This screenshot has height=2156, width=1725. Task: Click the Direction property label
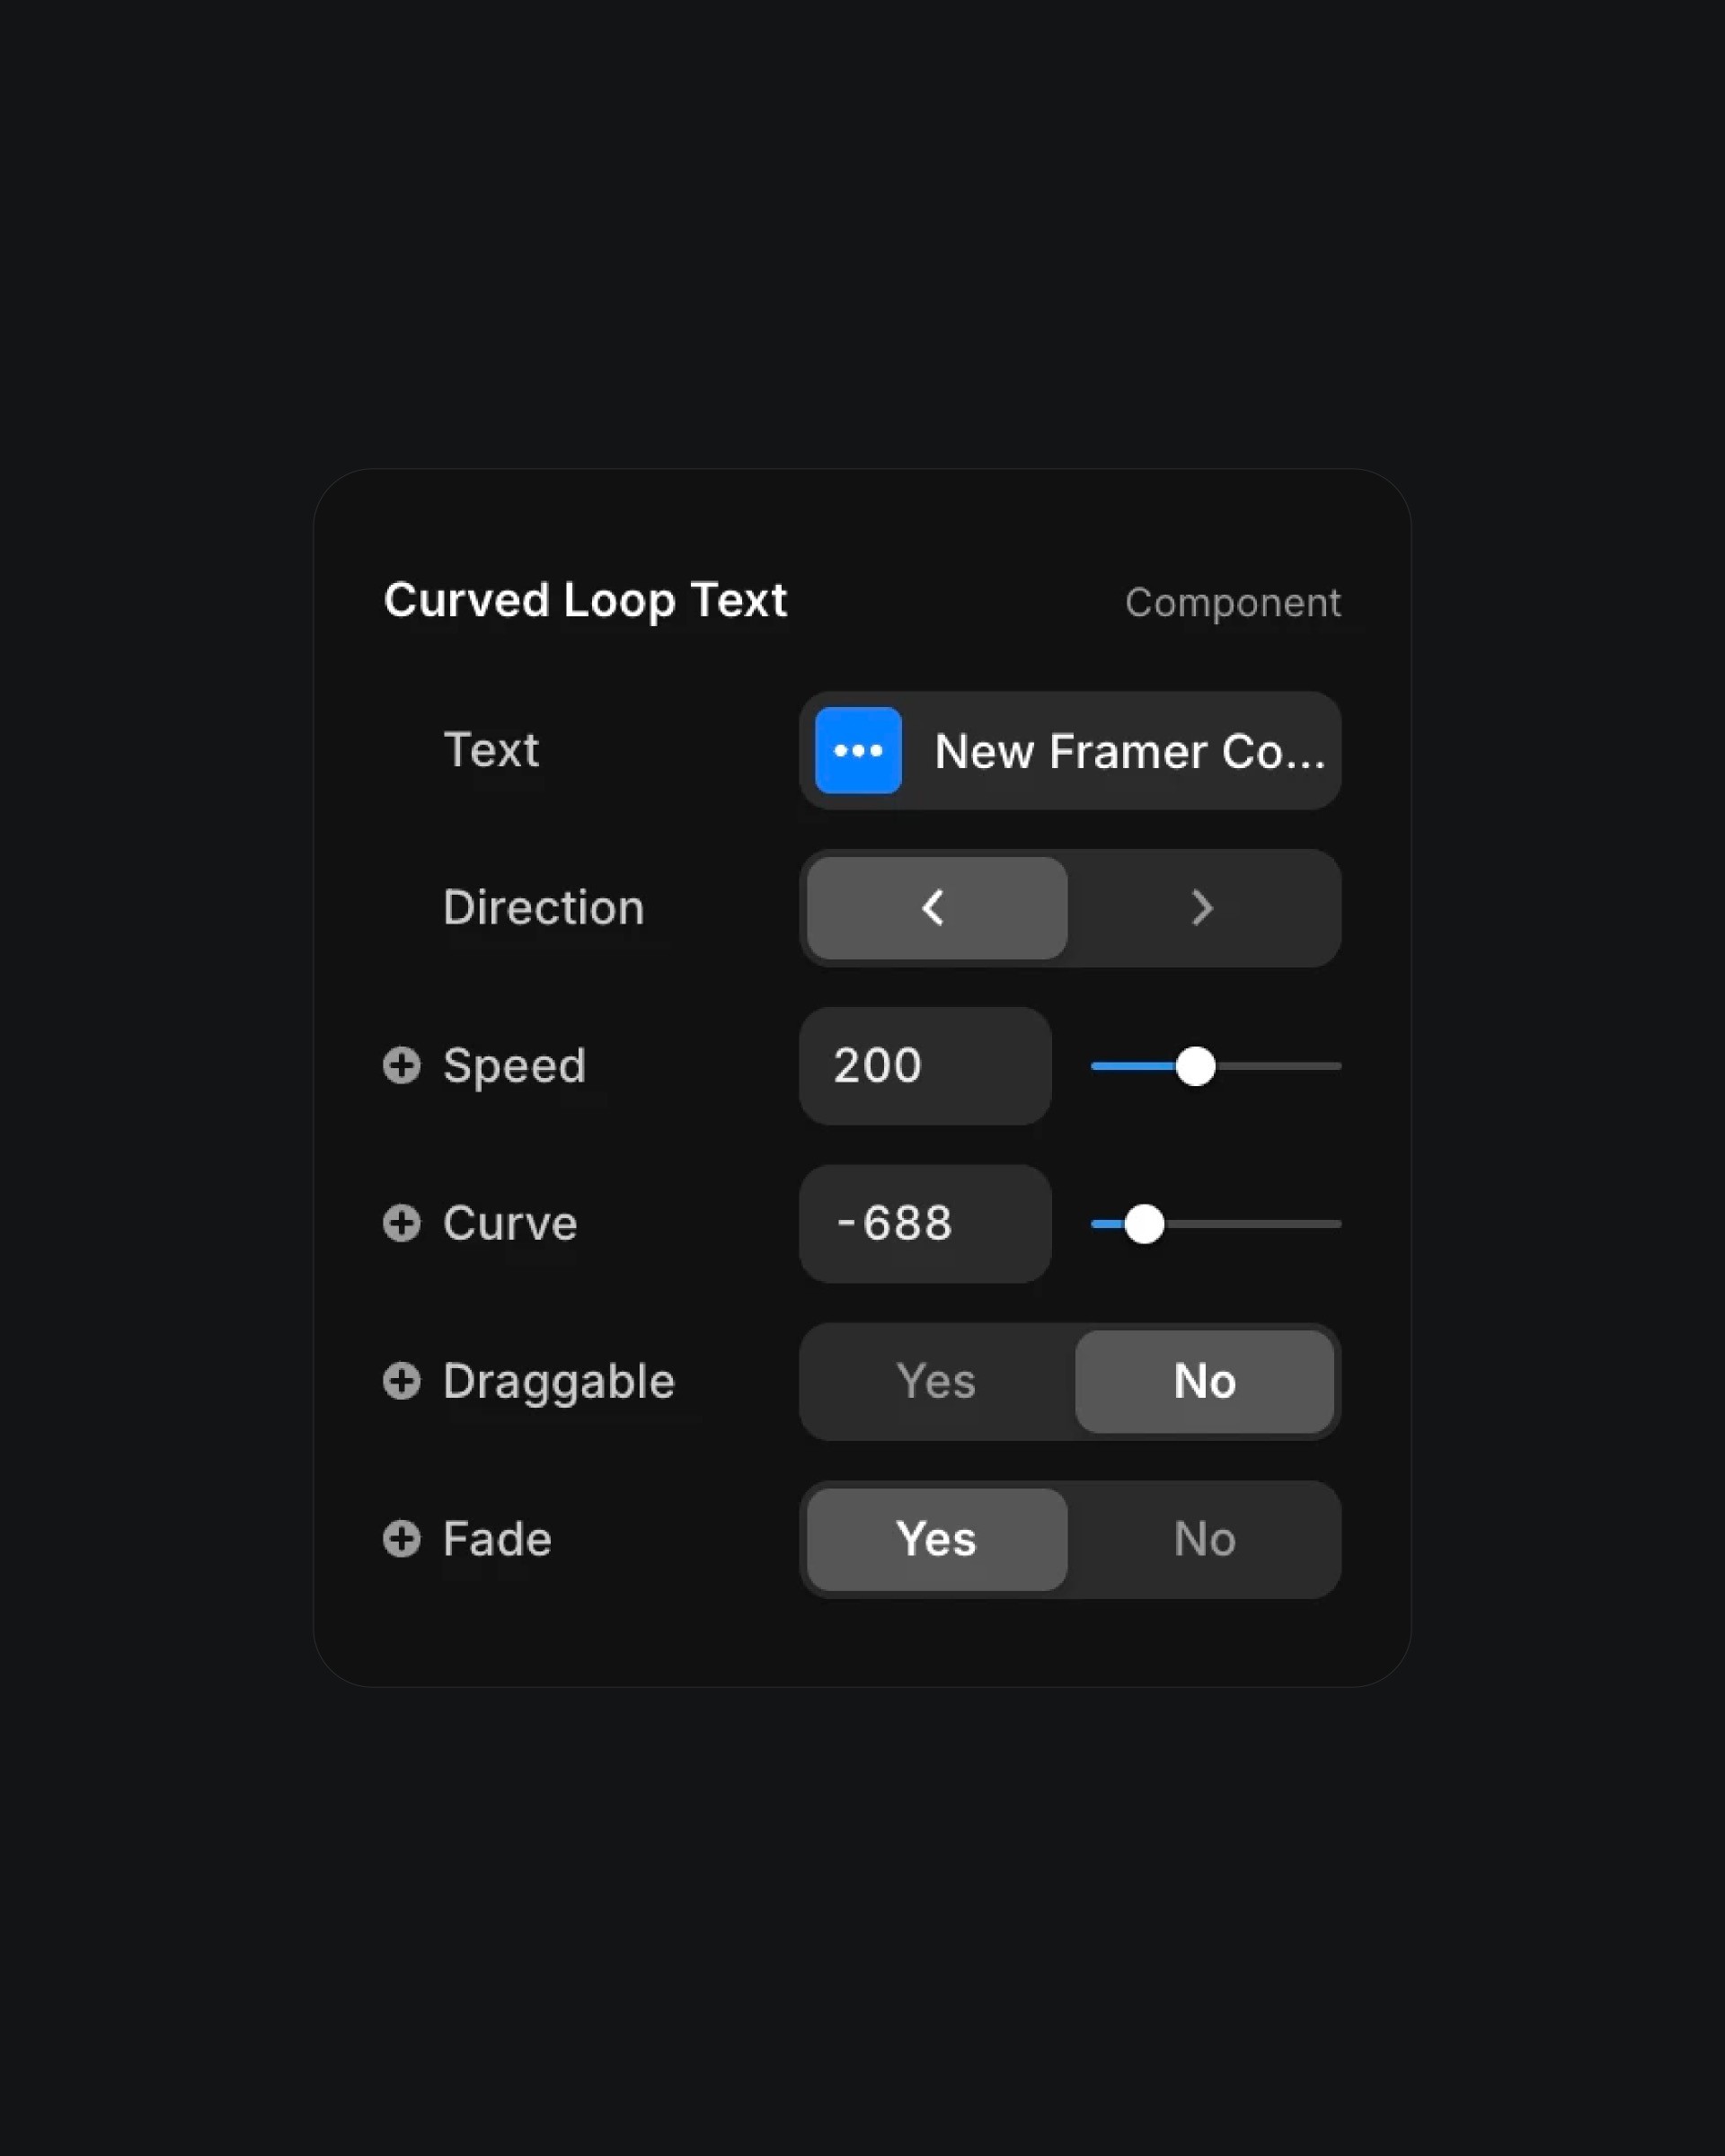(x=544, y=907)
